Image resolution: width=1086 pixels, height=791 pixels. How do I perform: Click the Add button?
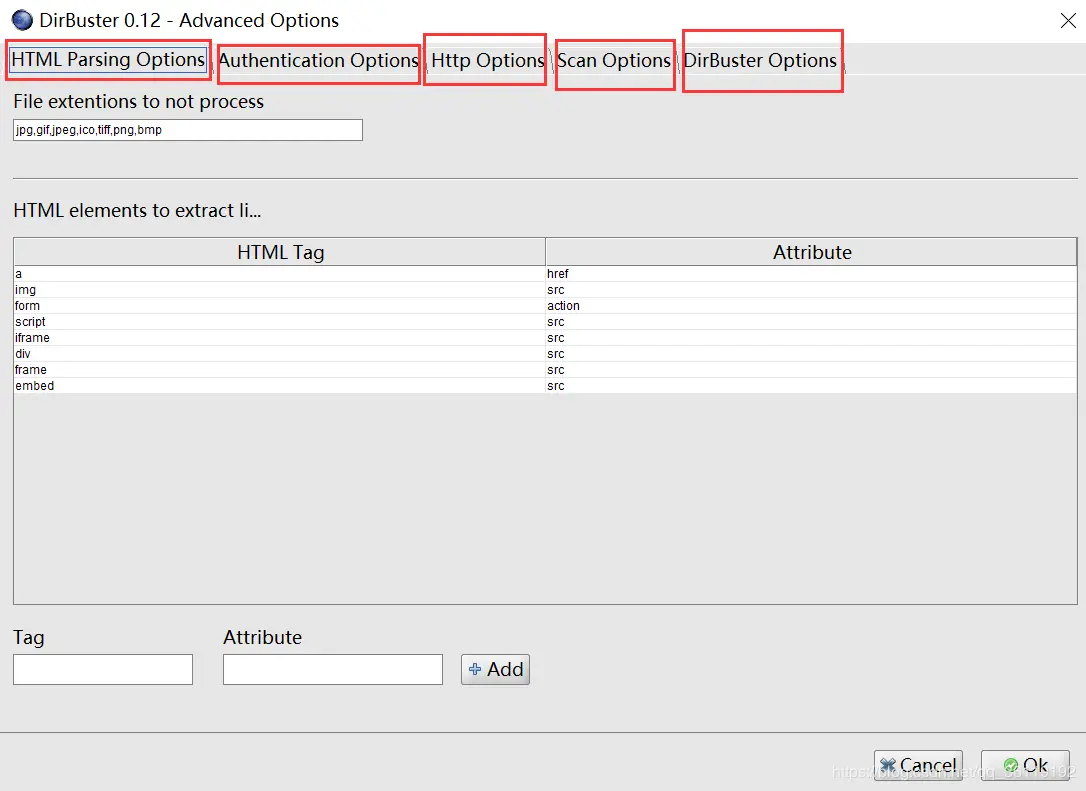click(x=495, y=670)
